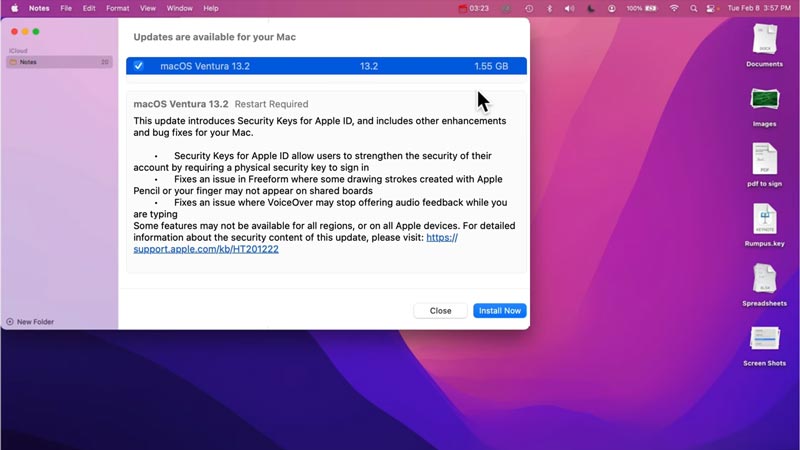
Task: Select the Notes folder in sidebar
Action: 59,62
